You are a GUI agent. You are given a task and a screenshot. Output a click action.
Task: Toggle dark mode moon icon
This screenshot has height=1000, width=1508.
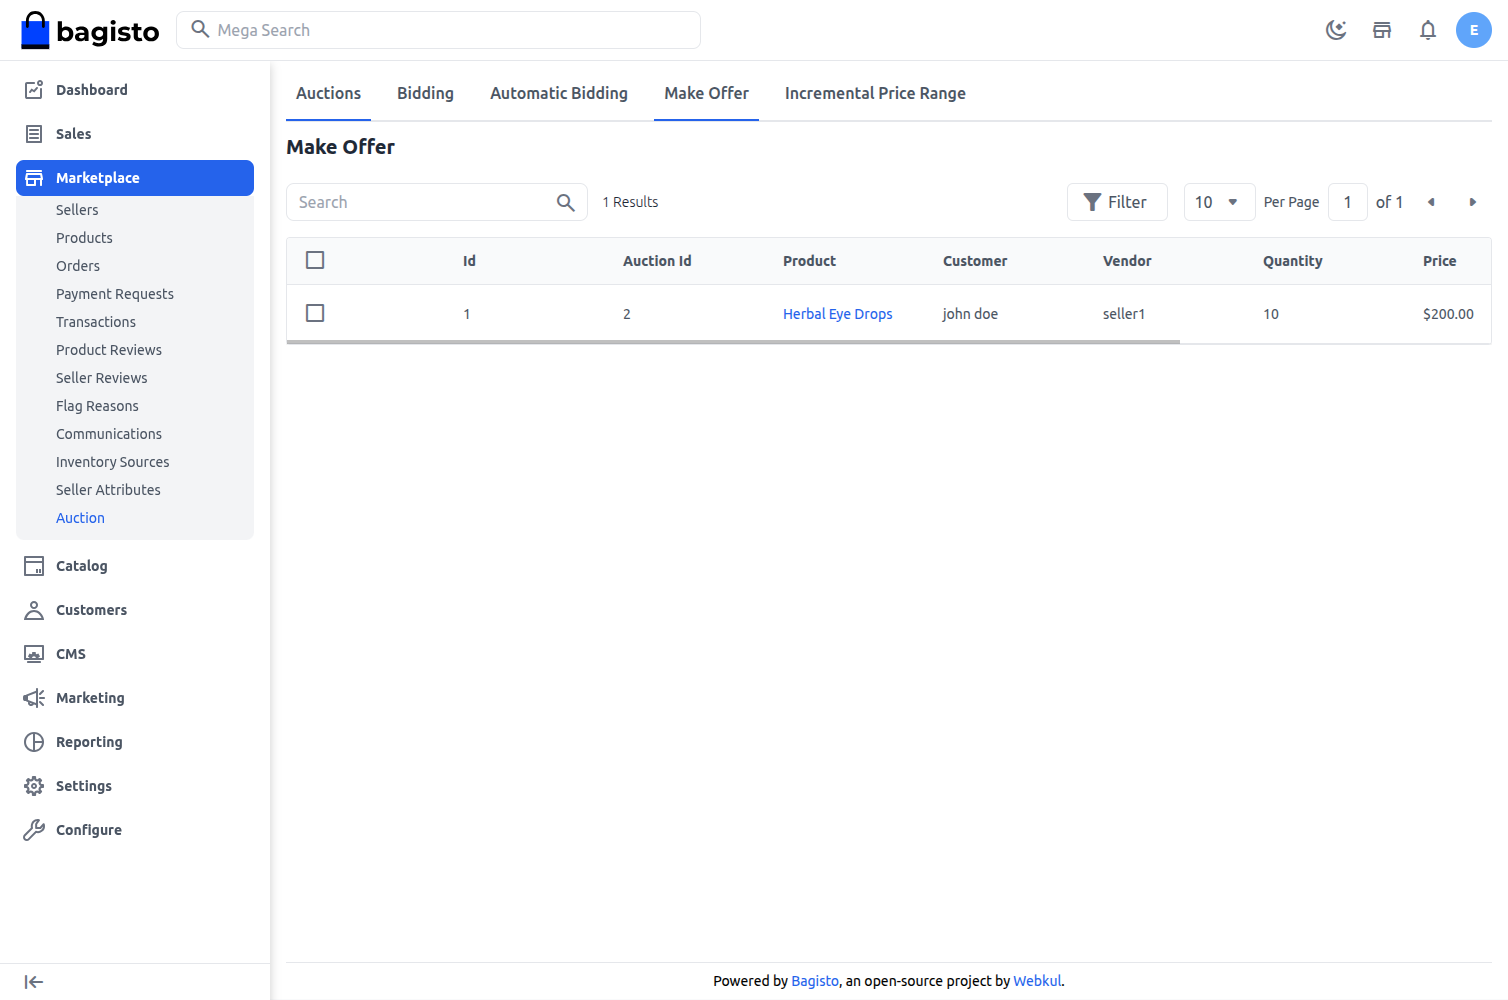[1336, 30]
